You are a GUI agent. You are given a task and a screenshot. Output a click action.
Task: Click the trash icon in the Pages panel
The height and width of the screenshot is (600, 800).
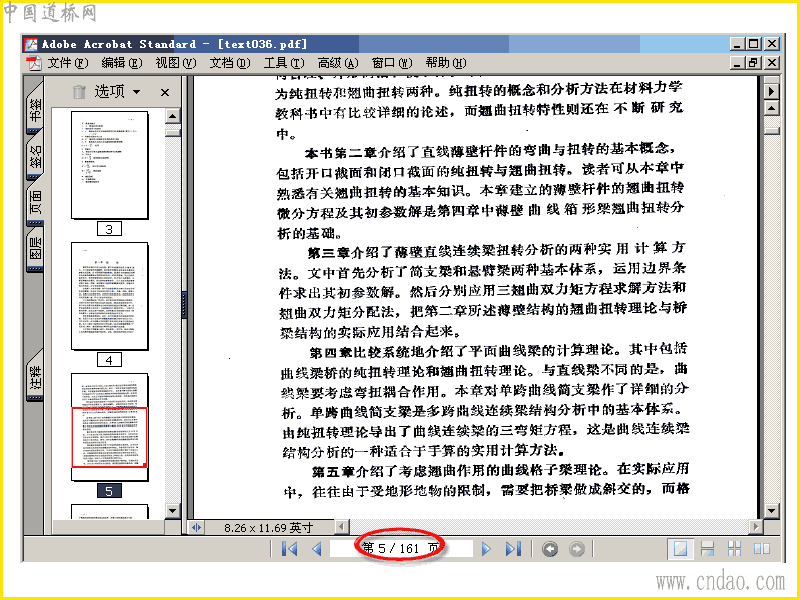79,92
